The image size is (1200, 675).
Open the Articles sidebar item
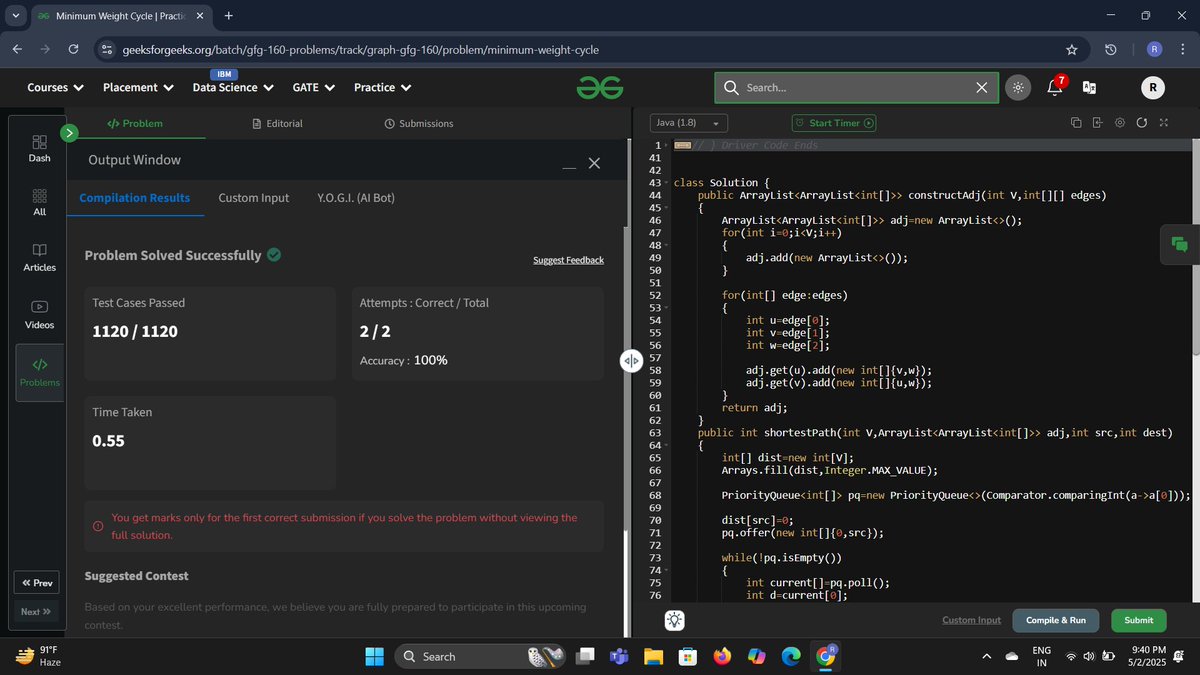[39, 257]
